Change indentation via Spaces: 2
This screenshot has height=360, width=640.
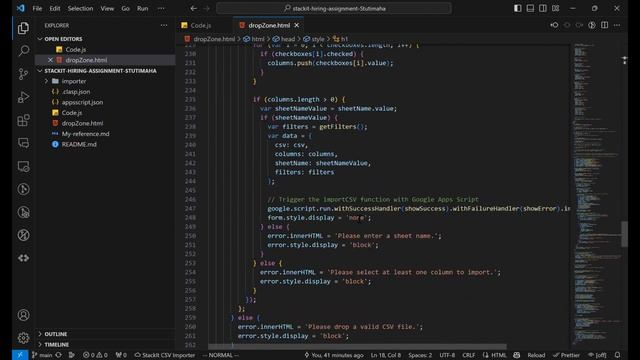point(420,355)
